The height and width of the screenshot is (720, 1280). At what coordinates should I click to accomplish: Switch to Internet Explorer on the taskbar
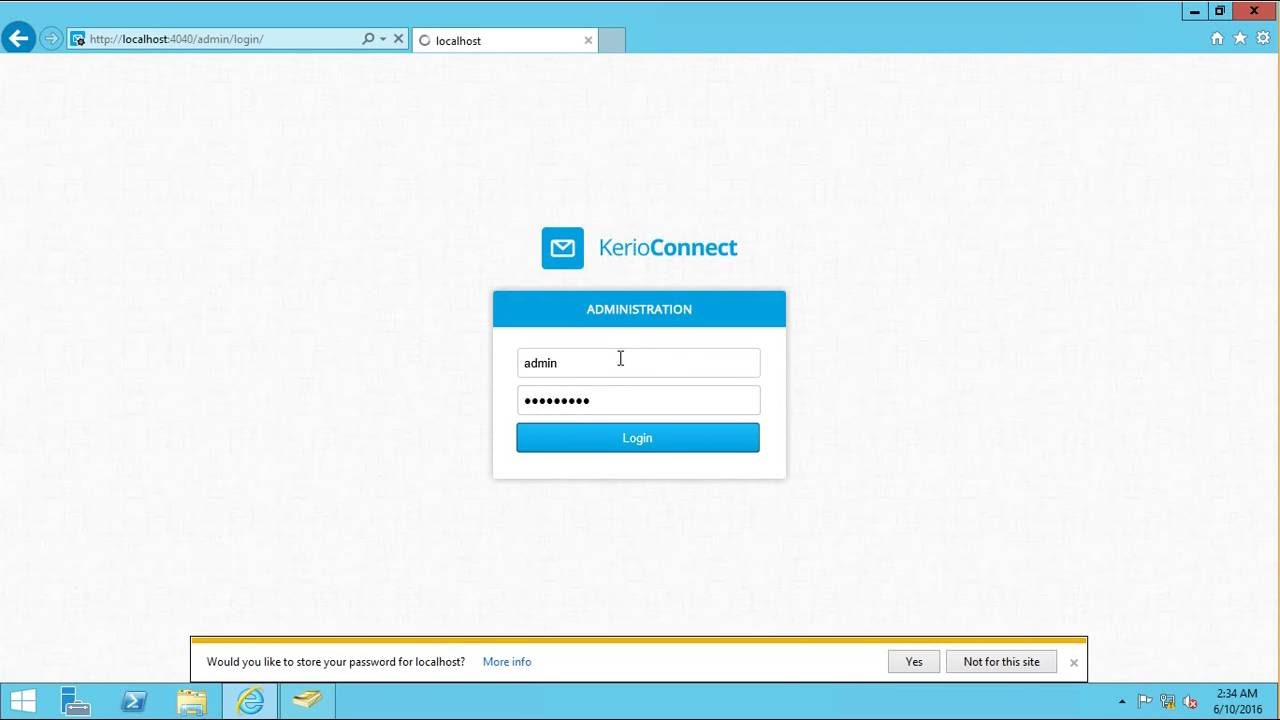250,701
